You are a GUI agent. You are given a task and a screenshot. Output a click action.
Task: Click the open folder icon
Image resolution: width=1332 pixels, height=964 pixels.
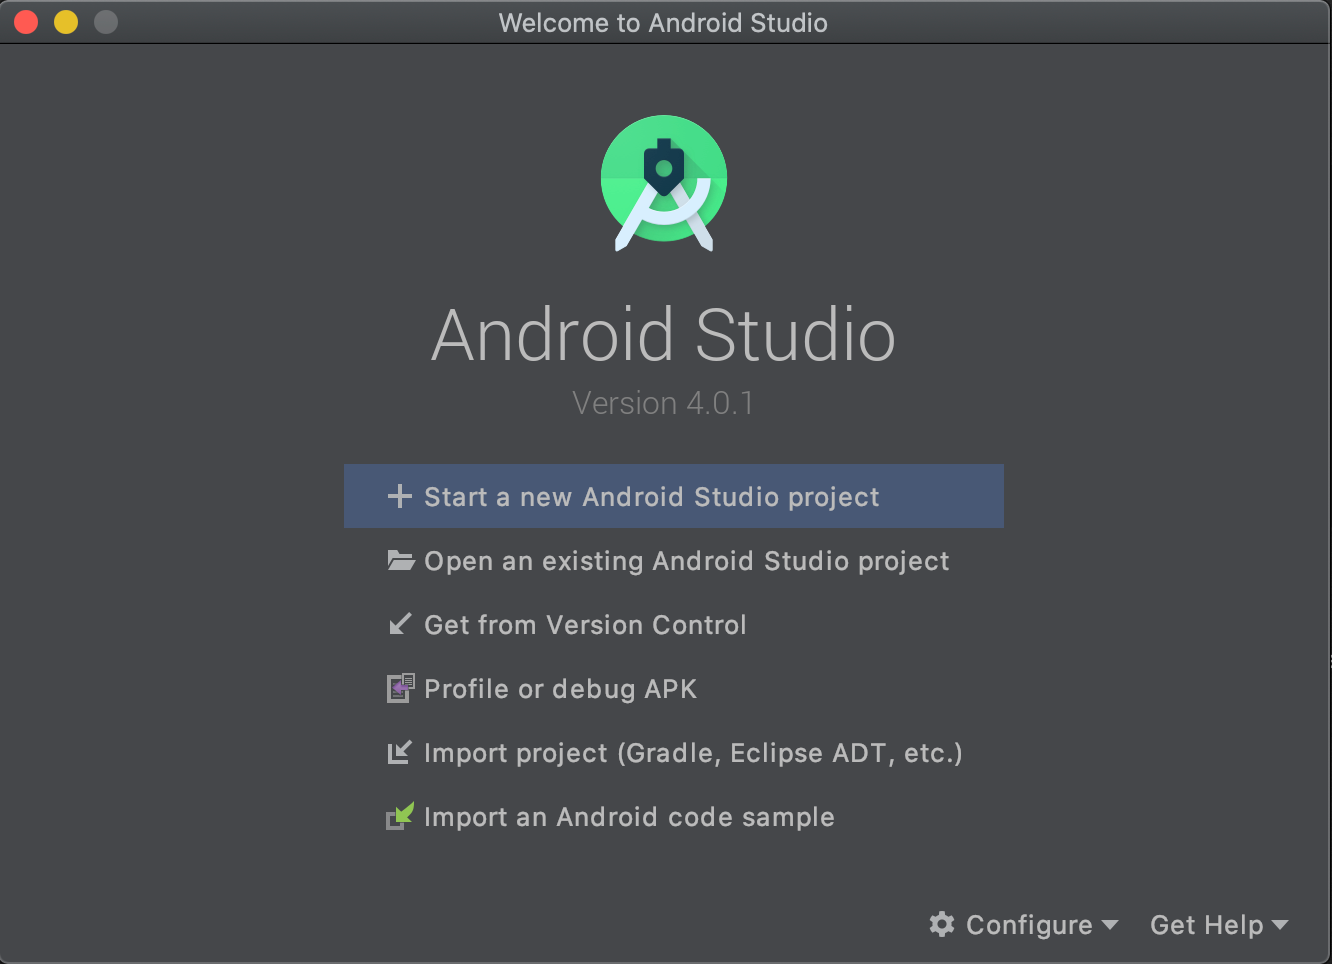tap(401, 560)
